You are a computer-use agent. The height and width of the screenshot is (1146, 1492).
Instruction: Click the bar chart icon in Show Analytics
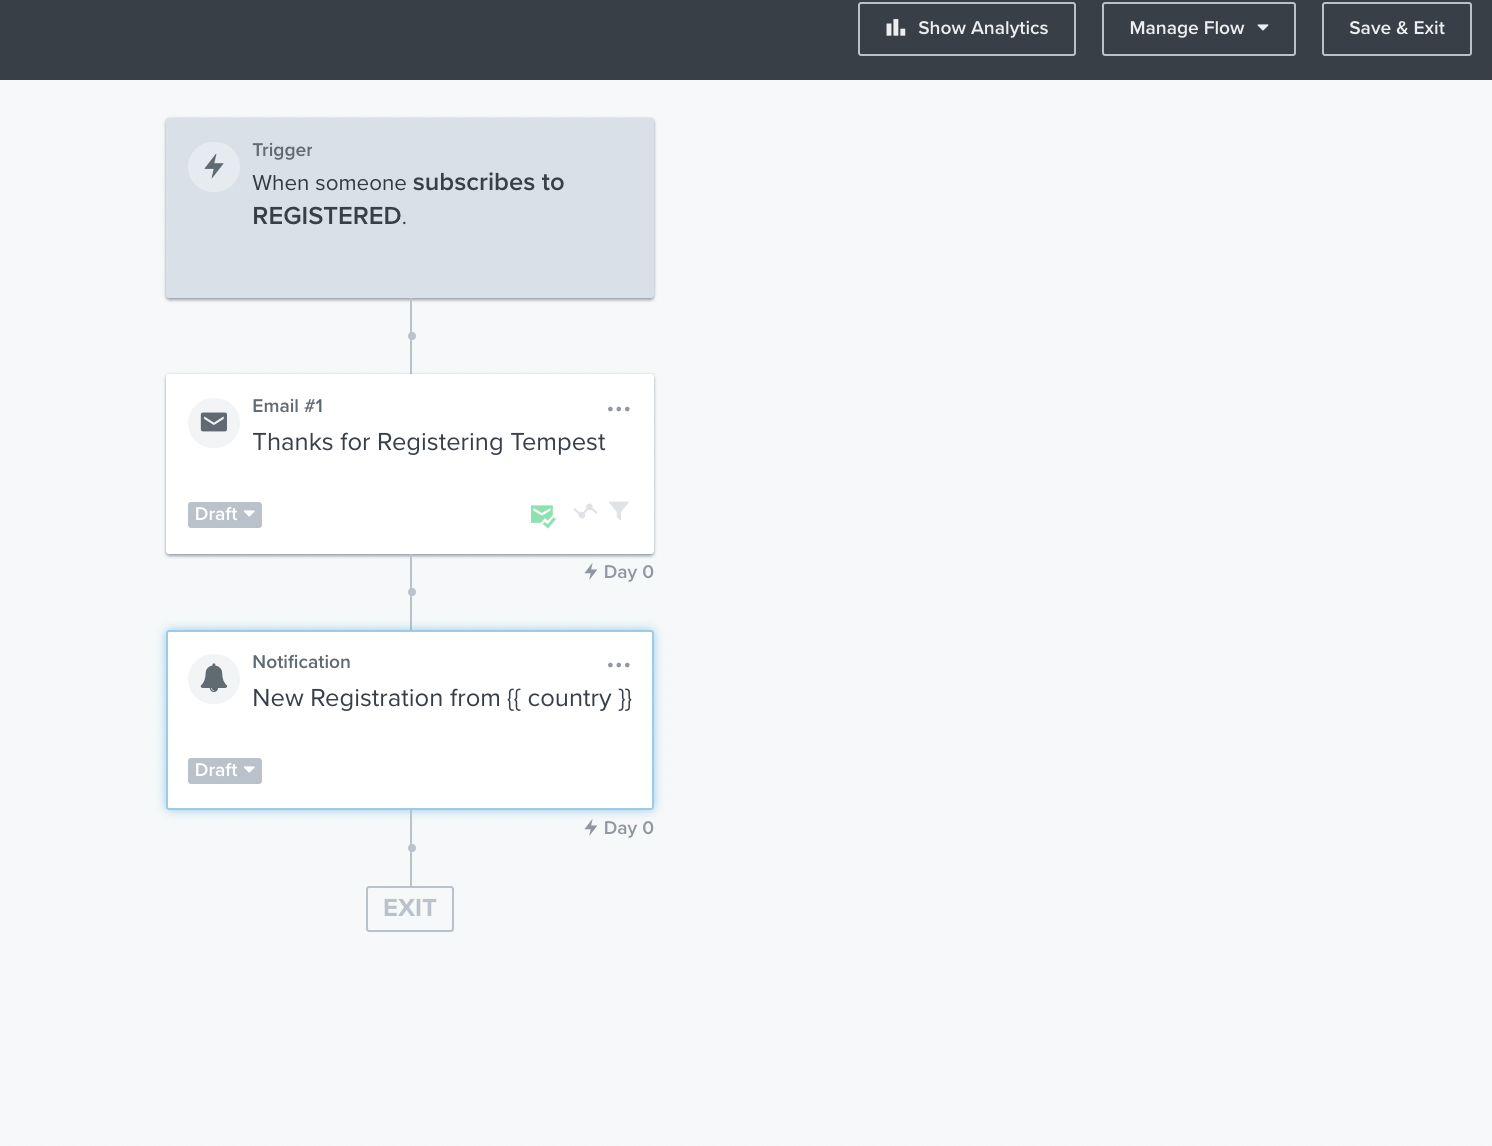[x=895, y=28]
